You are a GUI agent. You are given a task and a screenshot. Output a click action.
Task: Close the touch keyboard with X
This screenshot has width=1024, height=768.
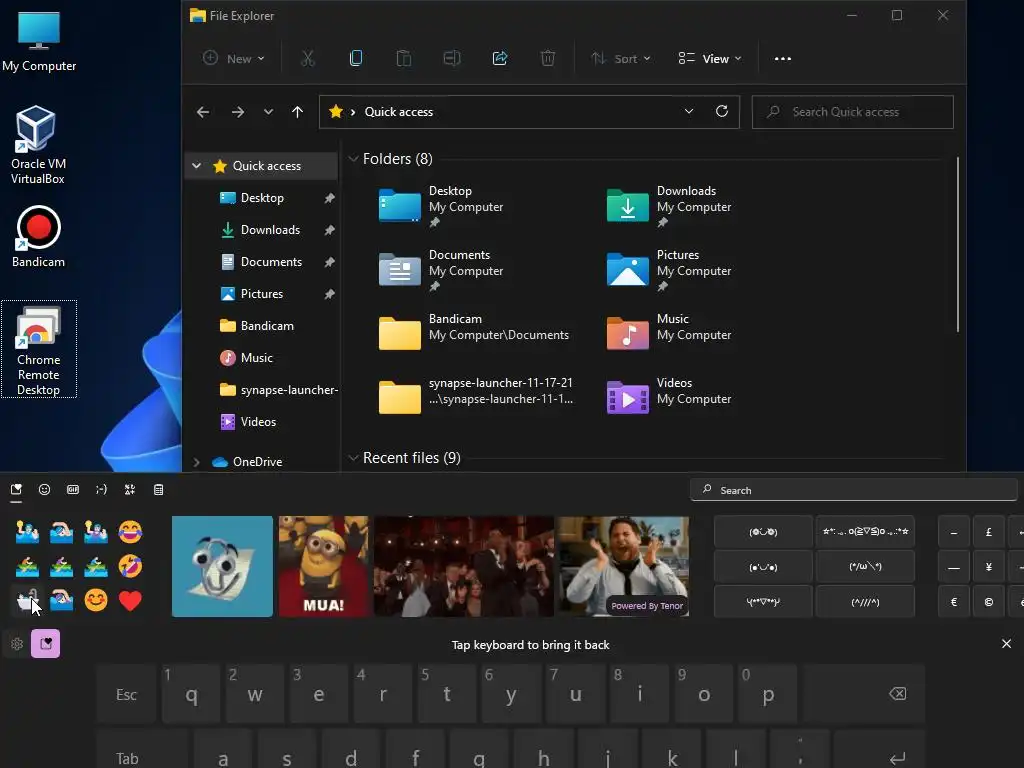pos(1006,644)
